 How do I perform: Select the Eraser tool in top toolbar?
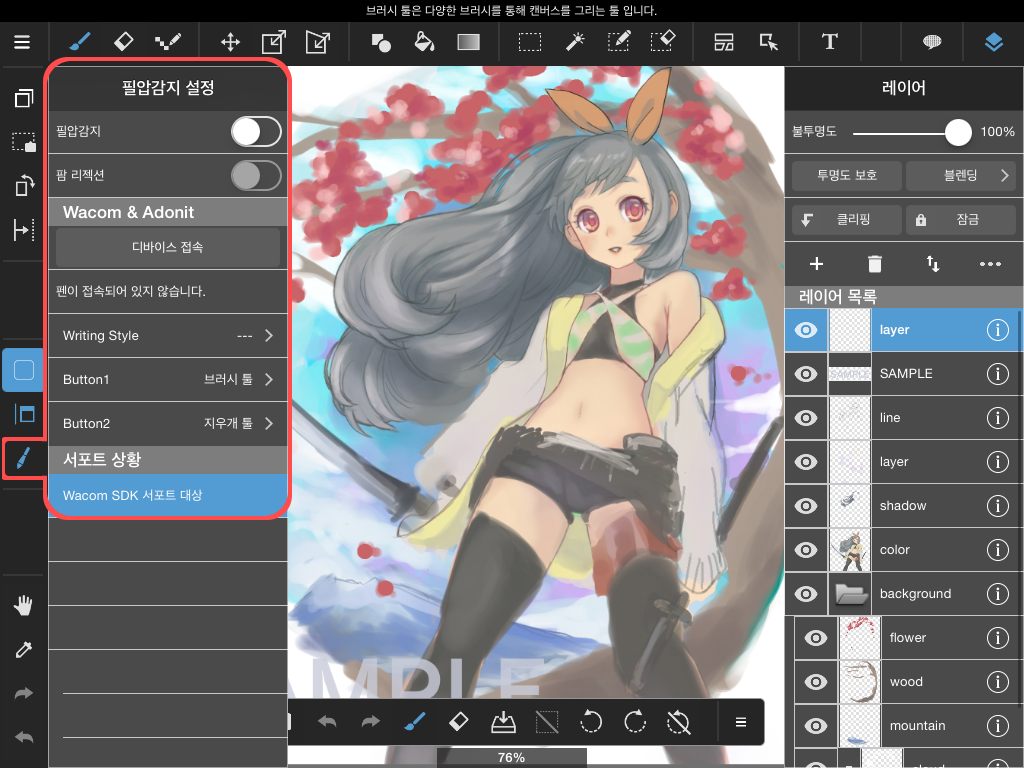tap(123, 42)
